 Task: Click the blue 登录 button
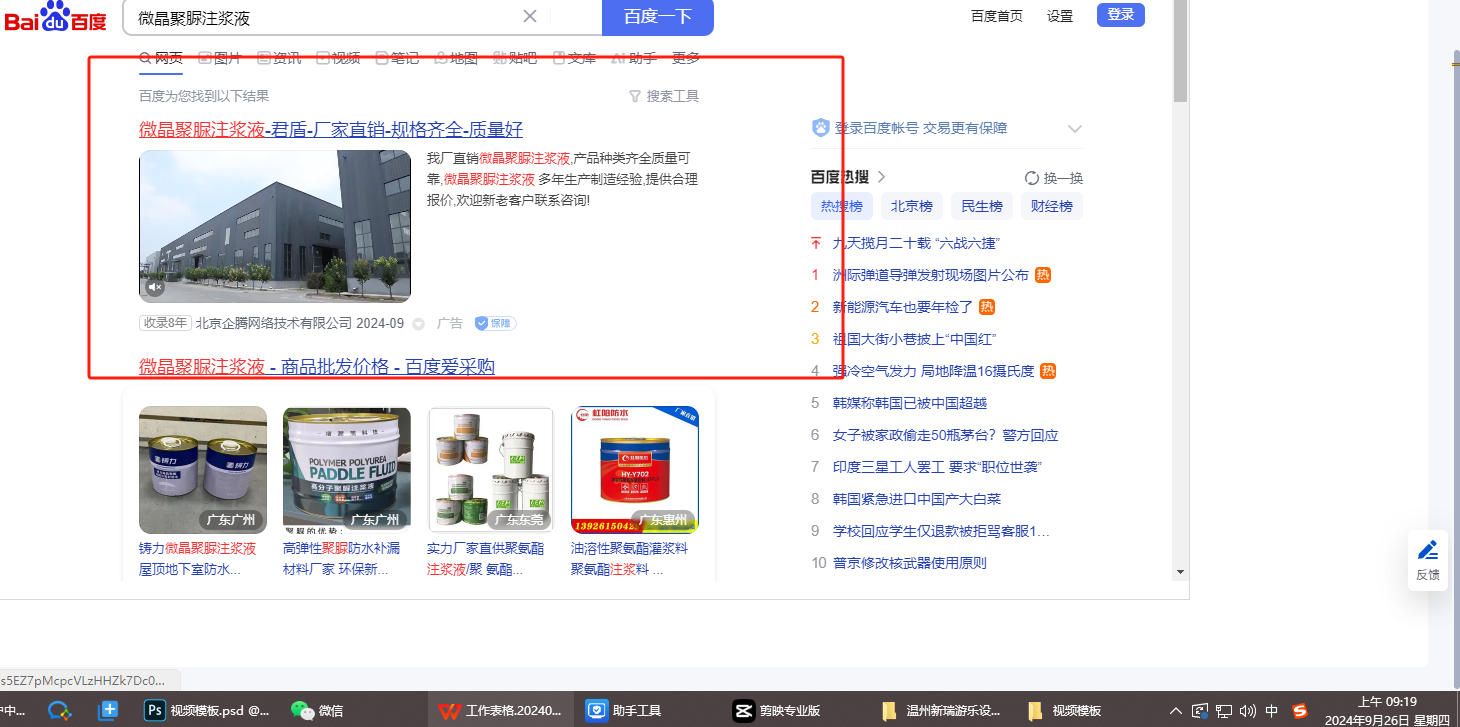[1121, 15]
